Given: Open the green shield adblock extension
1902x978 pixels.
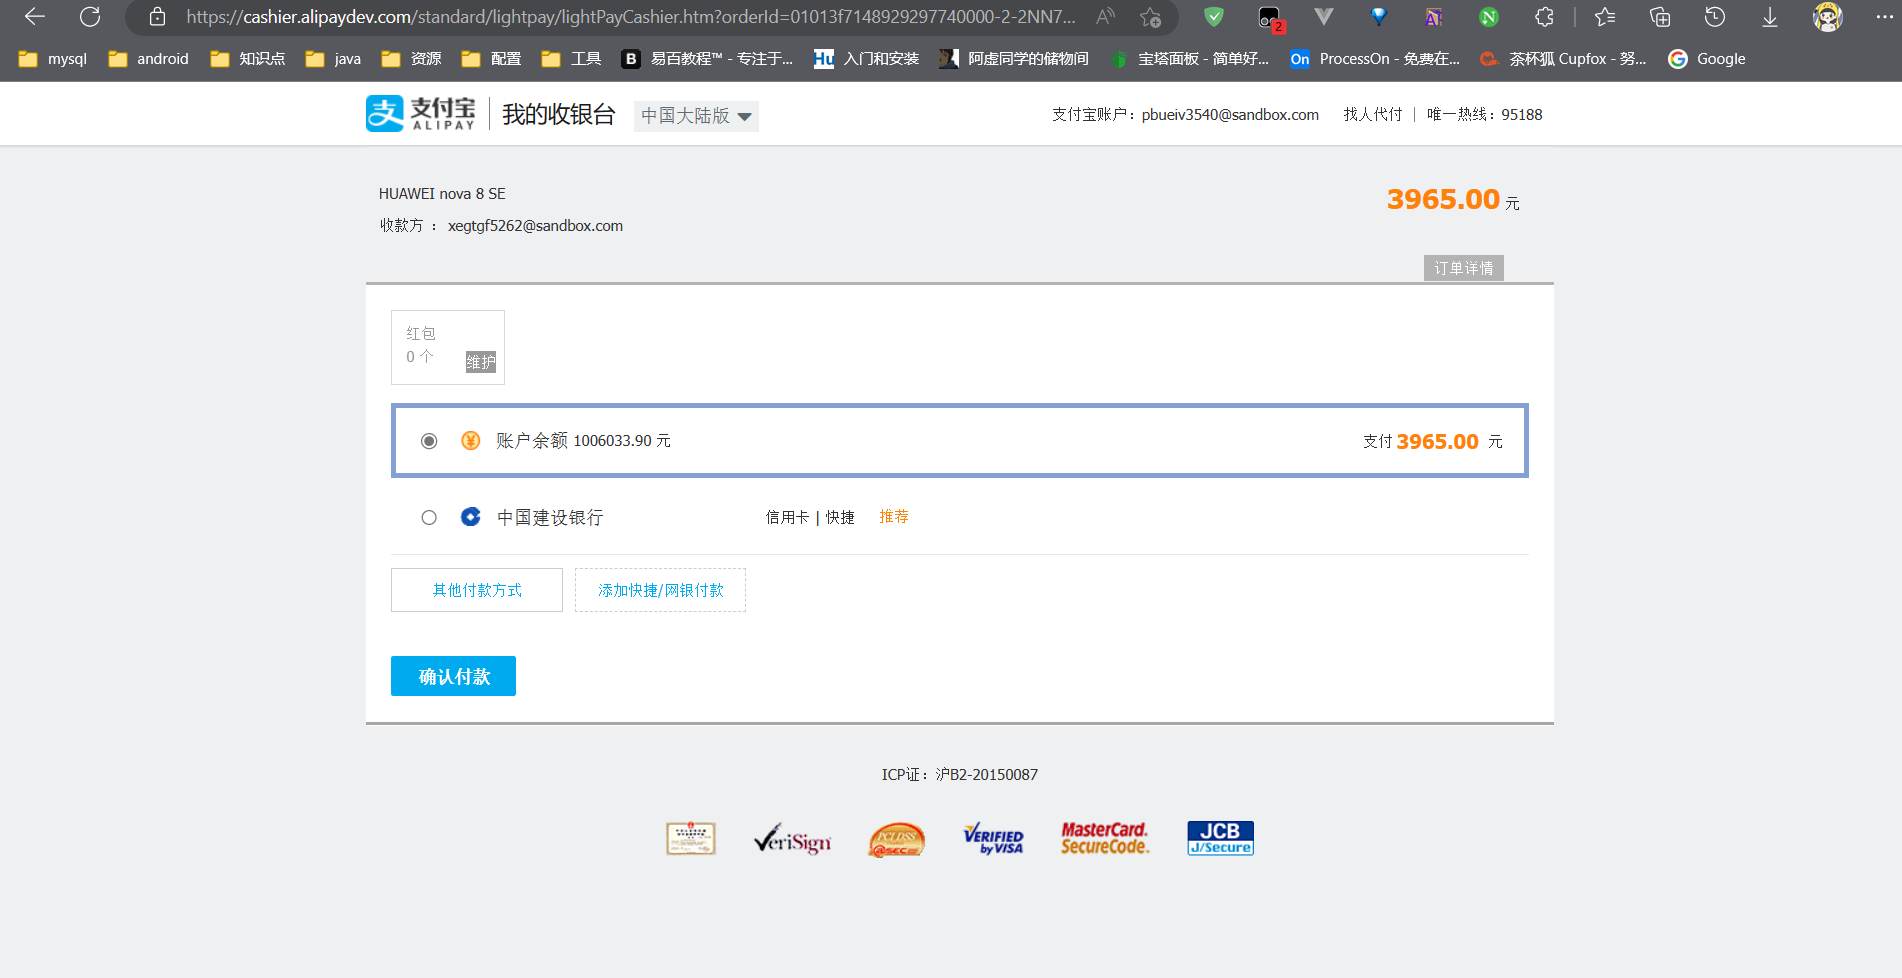Looking at the screenshot, I should pyautogui.click(x=1214, y=17).
